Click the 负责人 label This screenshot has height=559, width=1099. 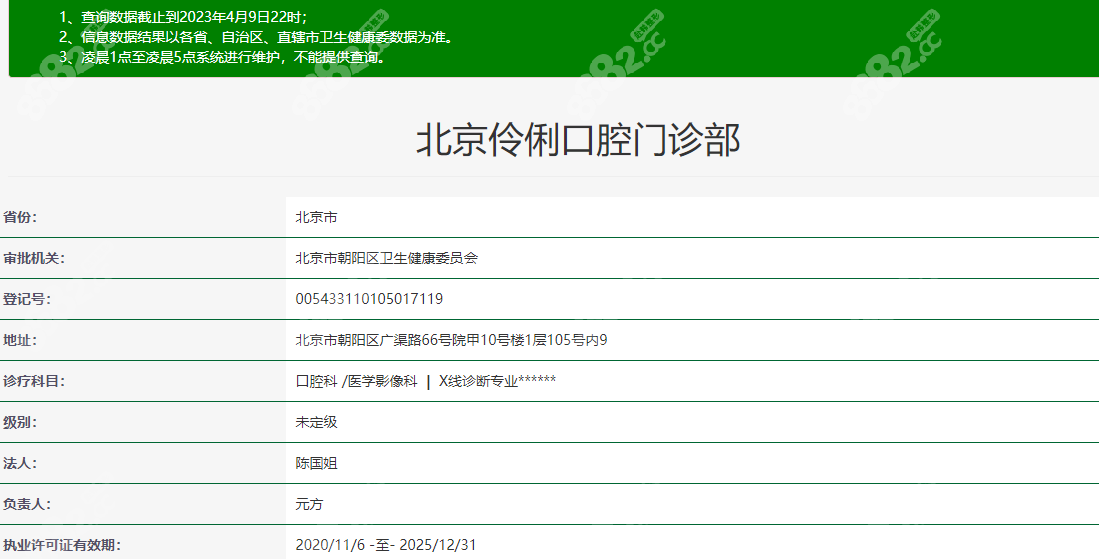[x=27, y=504]
